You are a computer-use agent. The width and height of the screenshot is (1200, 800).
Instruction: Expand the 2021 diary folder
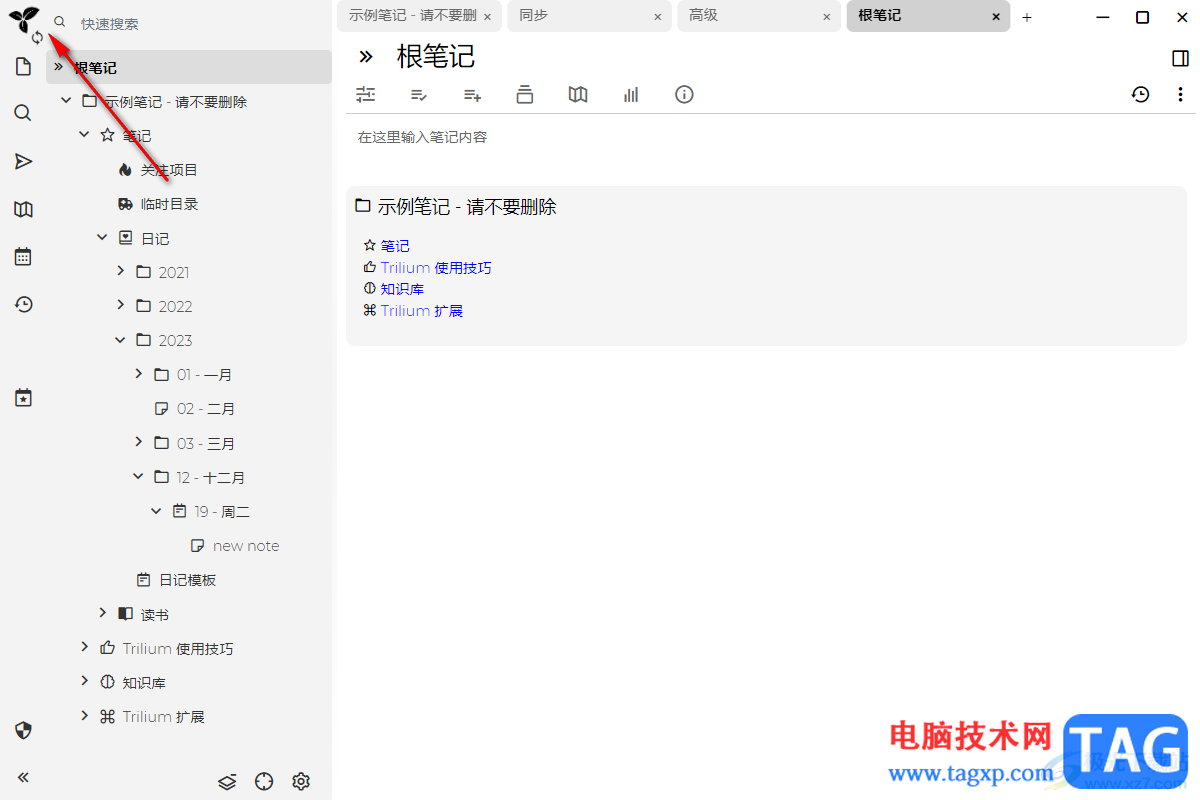pyautogui.click(x=120, y=272)
